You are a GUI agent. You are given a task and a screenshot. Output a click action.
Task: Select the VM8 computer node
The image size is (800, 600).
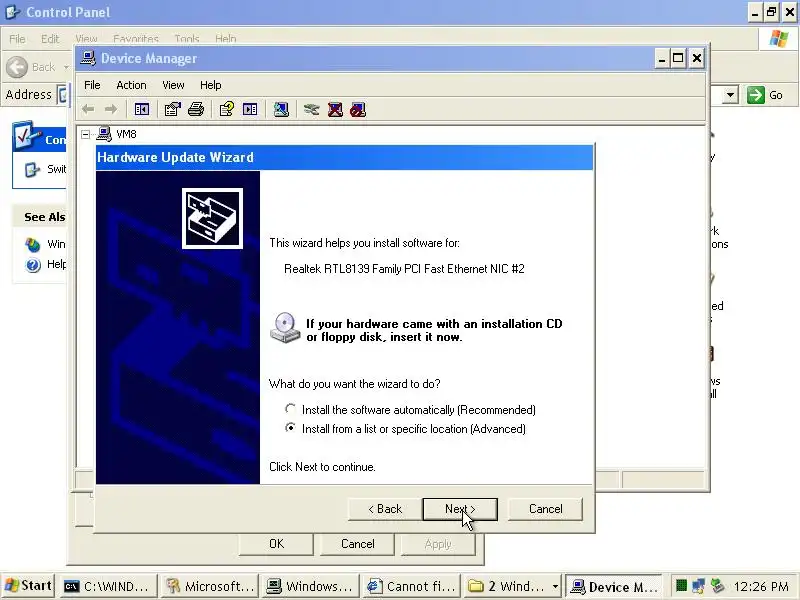pyautogui.click(x=126, y=134)
